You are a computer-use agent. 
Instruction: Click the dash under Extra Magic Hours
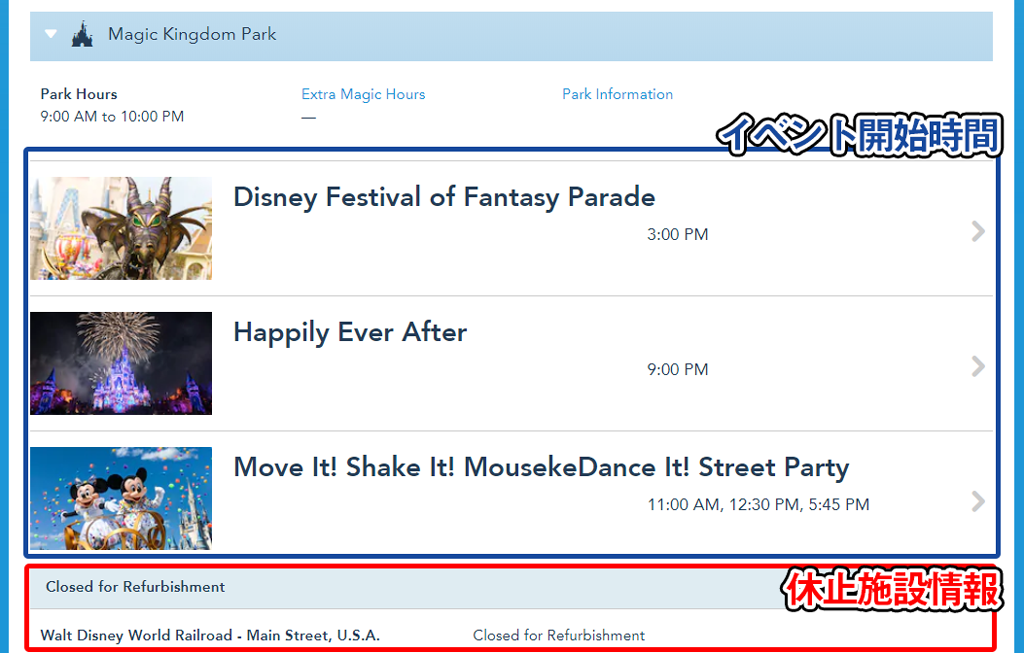(308, 118)
